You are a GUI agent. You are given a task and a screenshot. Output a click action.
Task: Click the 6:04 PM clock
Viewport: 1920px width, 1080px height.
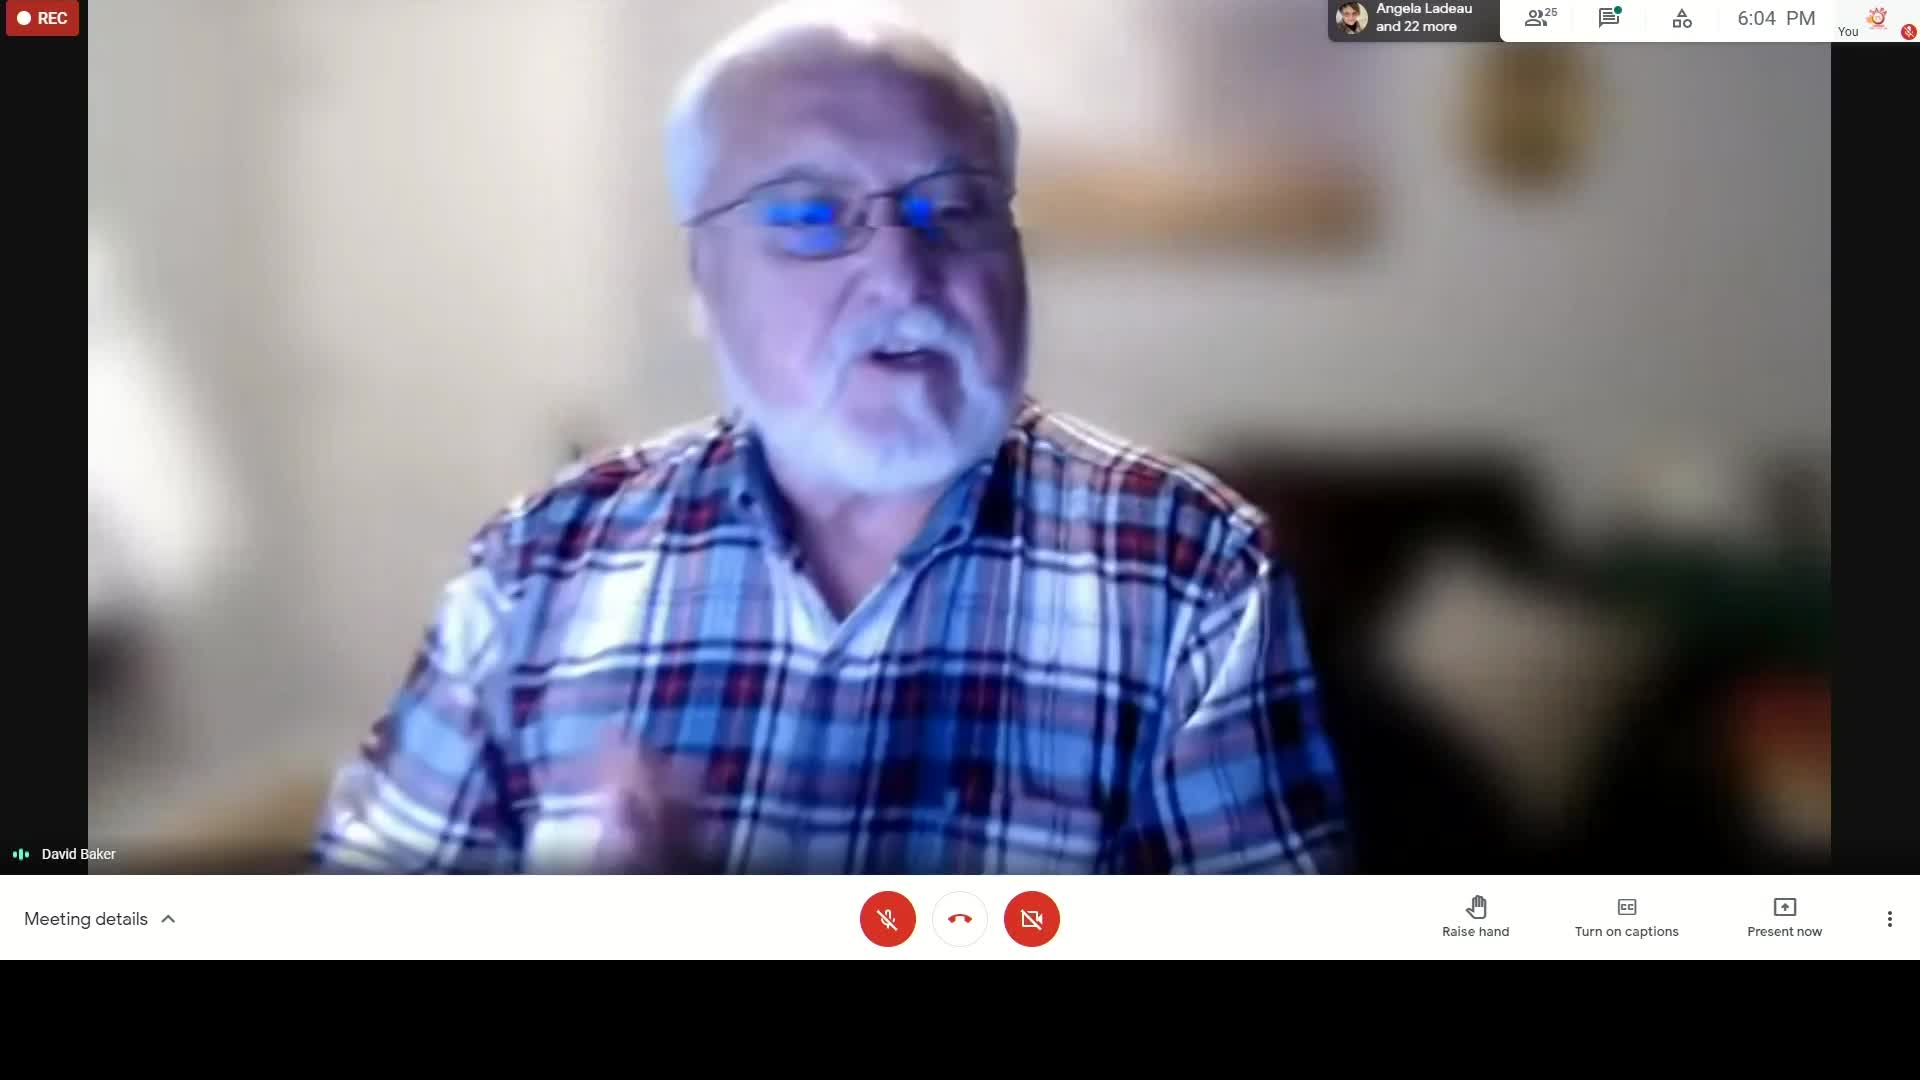[1776, 18]
